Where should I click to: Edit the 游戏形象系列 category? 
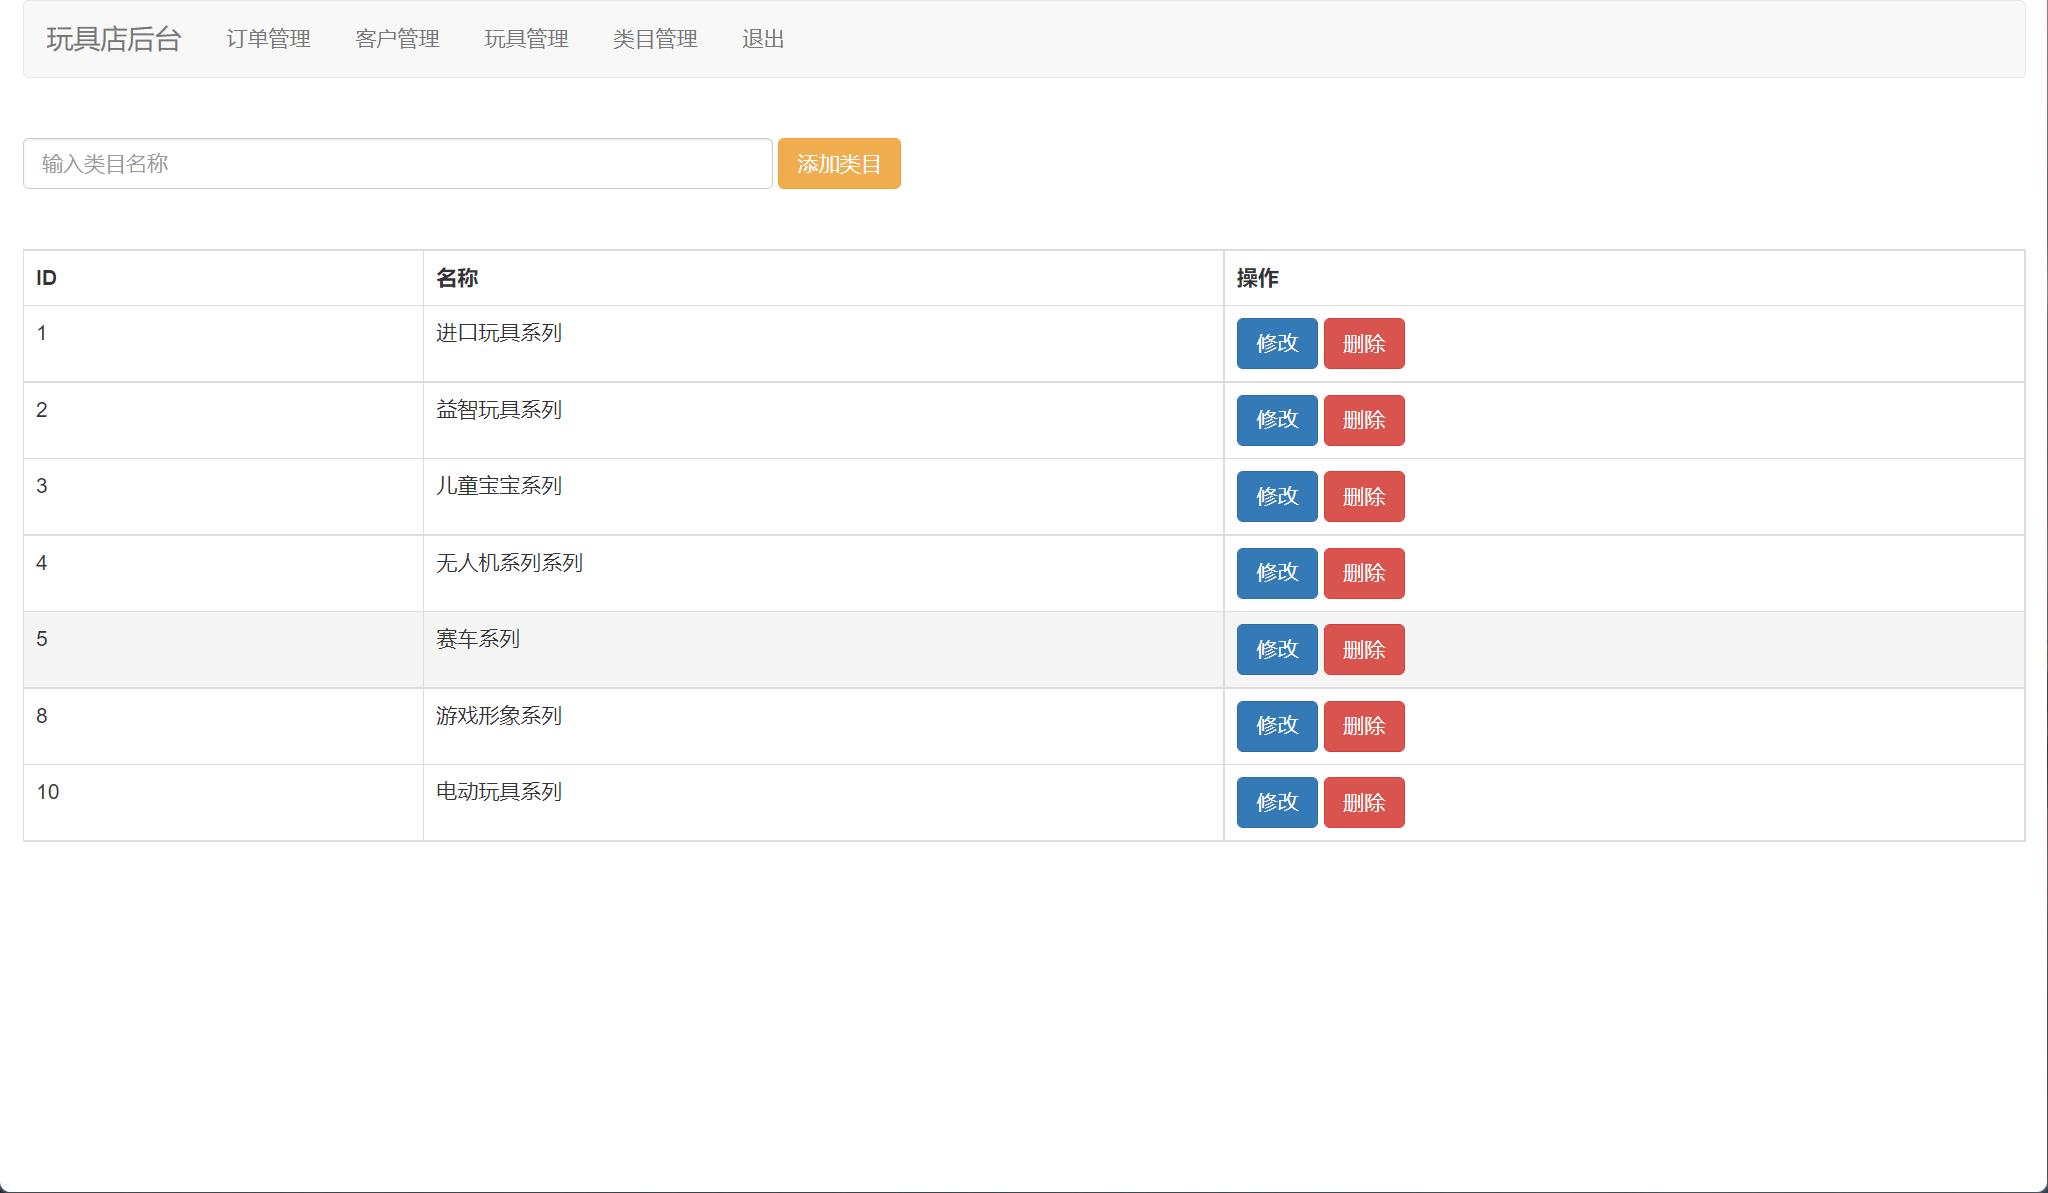pos(1276,726)
